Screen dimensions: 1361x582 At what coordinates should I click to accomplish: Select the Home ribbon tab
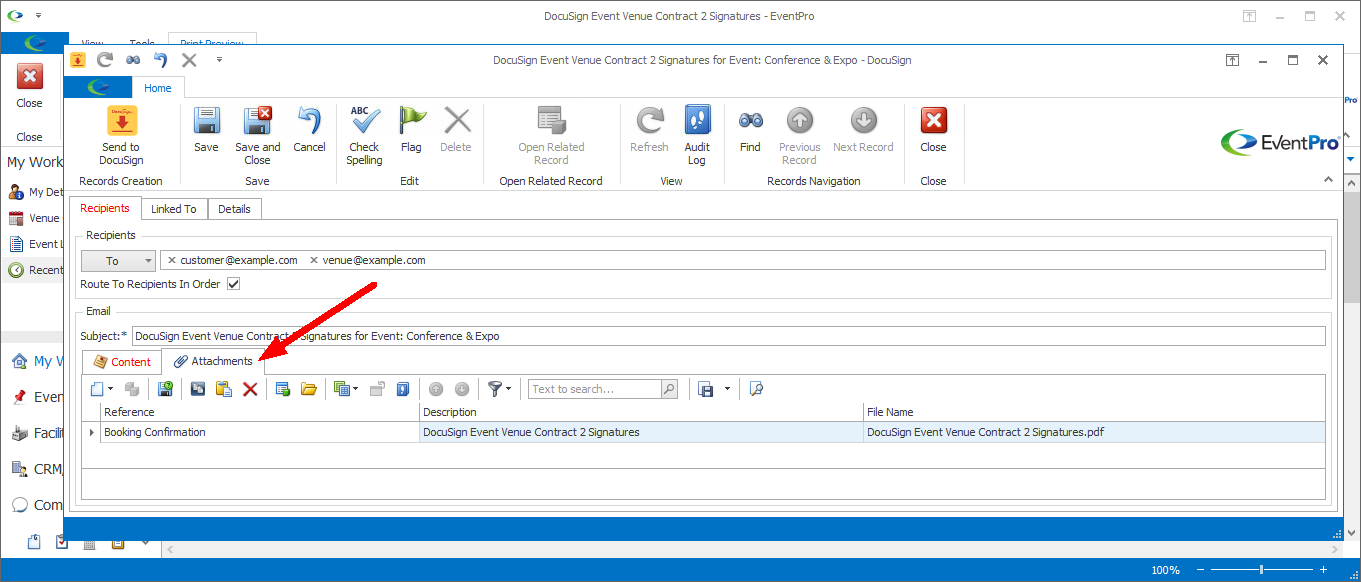(x=158, y=88)
